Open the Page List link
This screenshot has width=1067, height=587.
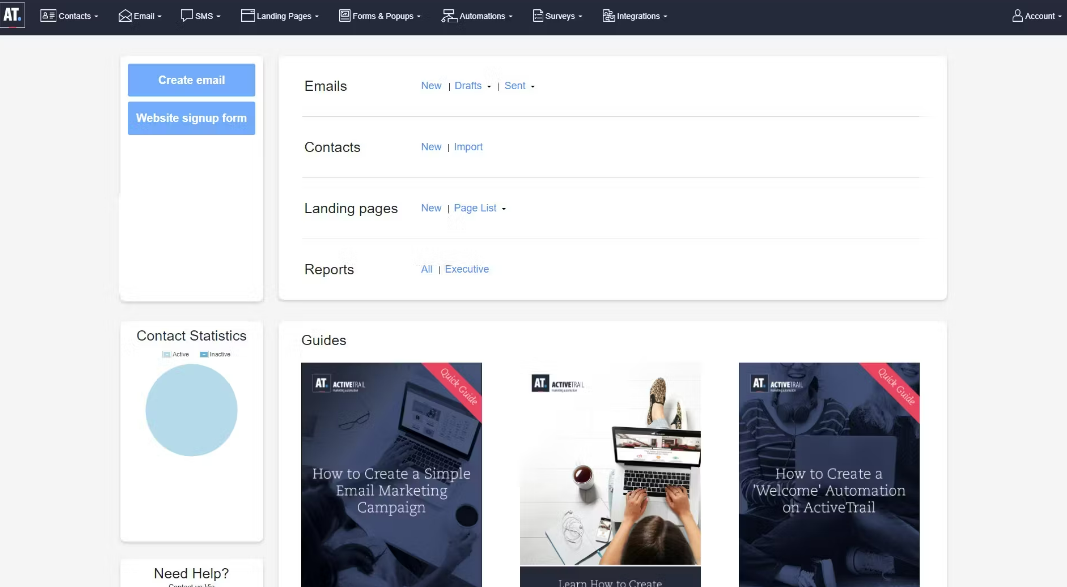tap(475, 208)
